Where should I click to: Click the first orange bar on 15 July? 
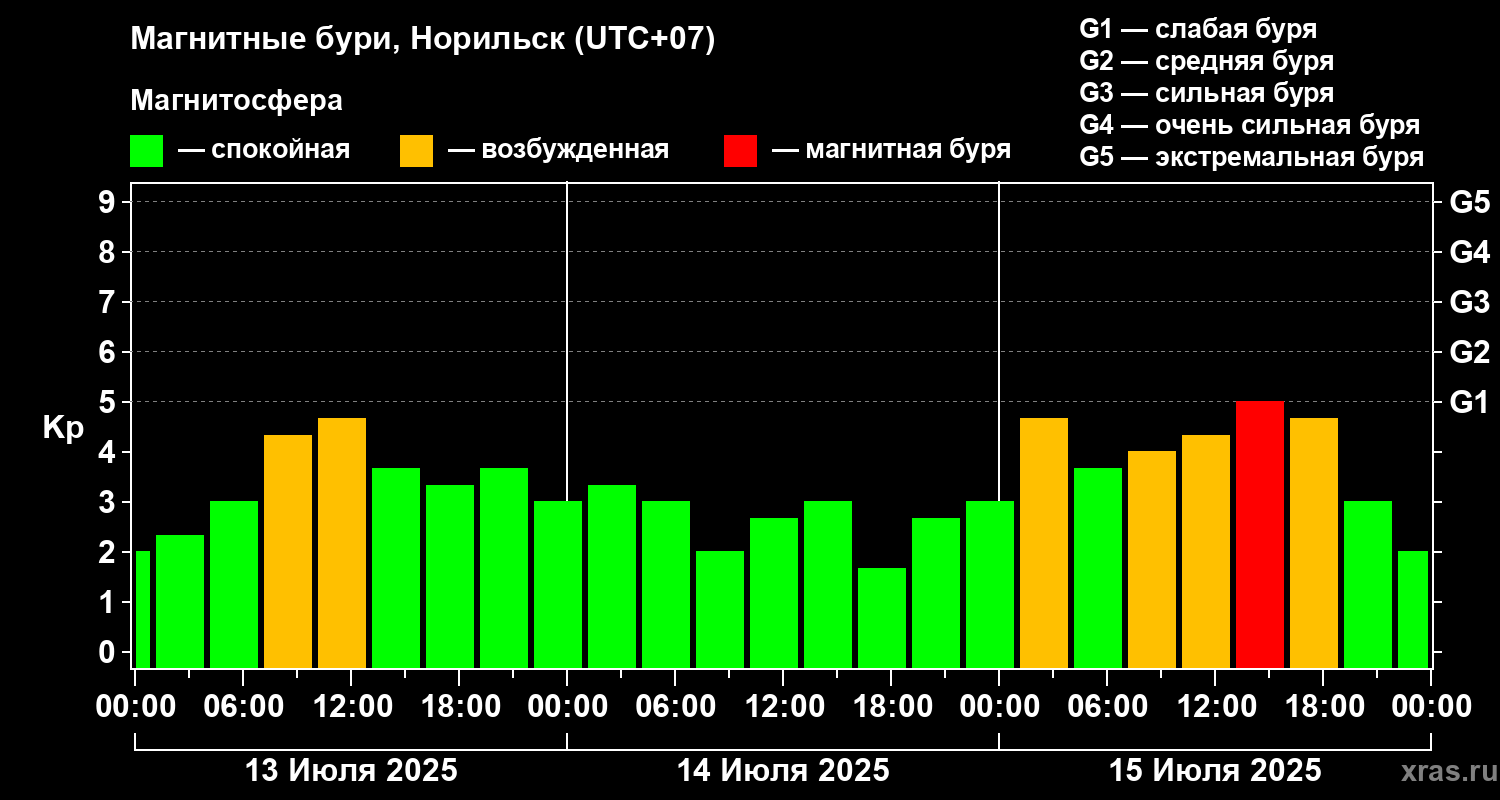(1044, 542)
